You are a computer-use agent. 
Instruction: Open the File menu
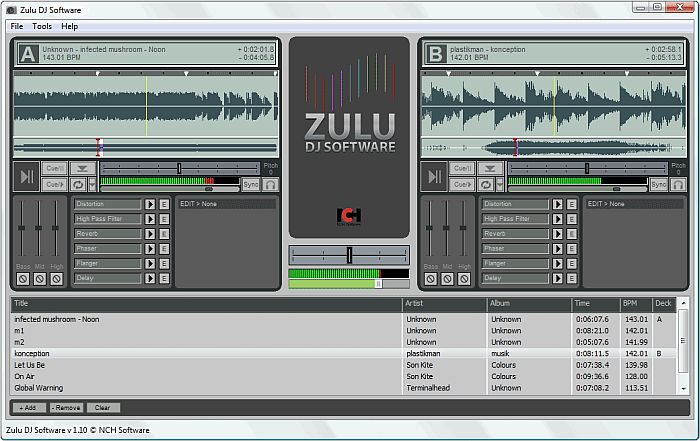[x=17, y=26]
